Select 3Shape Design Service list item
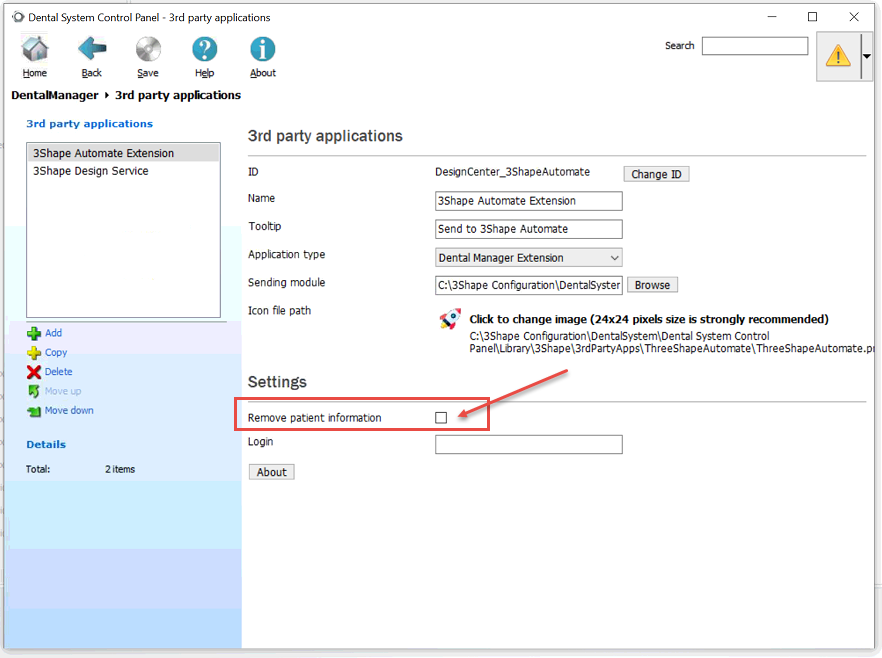 point(123,171)
